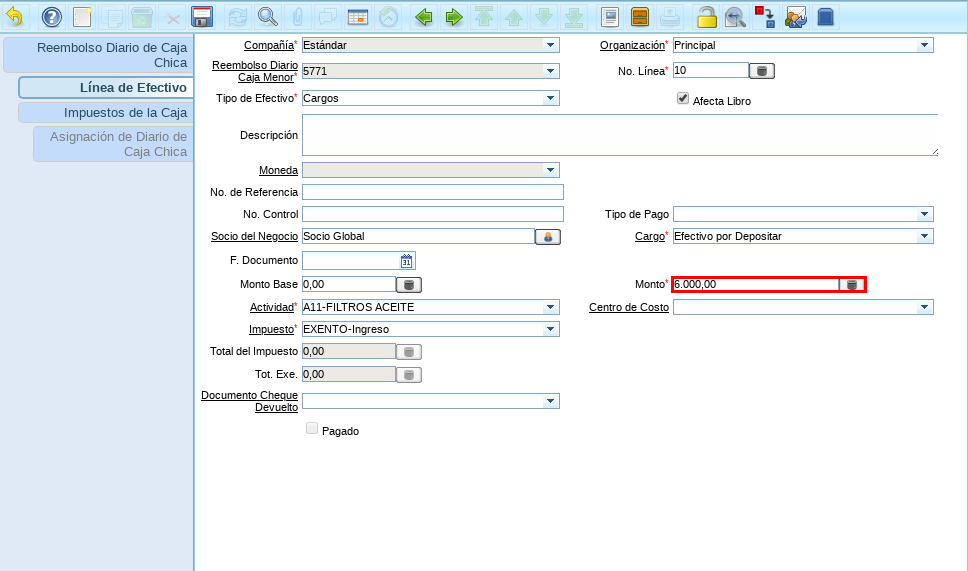Jump to the first record arrow icon

pos(484,17)
